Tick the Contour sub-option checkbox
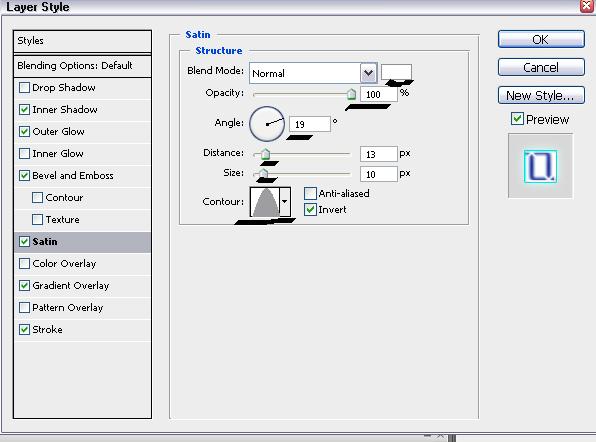 tap(37, 198)
